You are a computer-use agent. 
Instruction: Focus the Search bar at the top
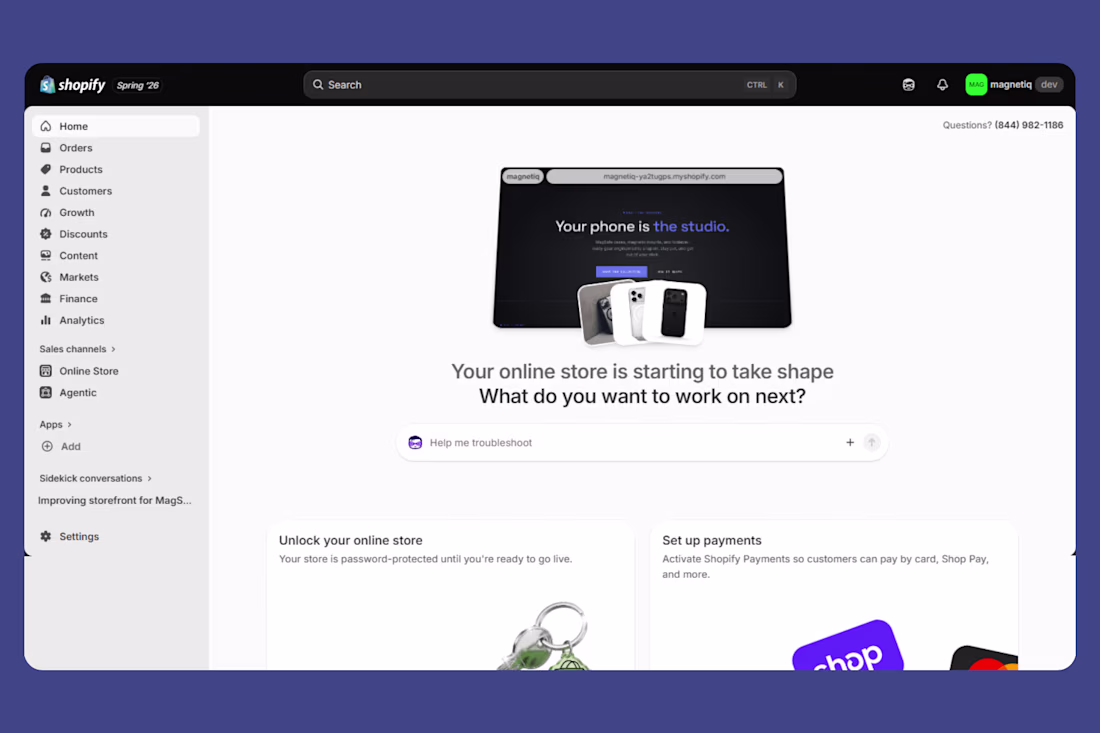click(x=549, y=85)
